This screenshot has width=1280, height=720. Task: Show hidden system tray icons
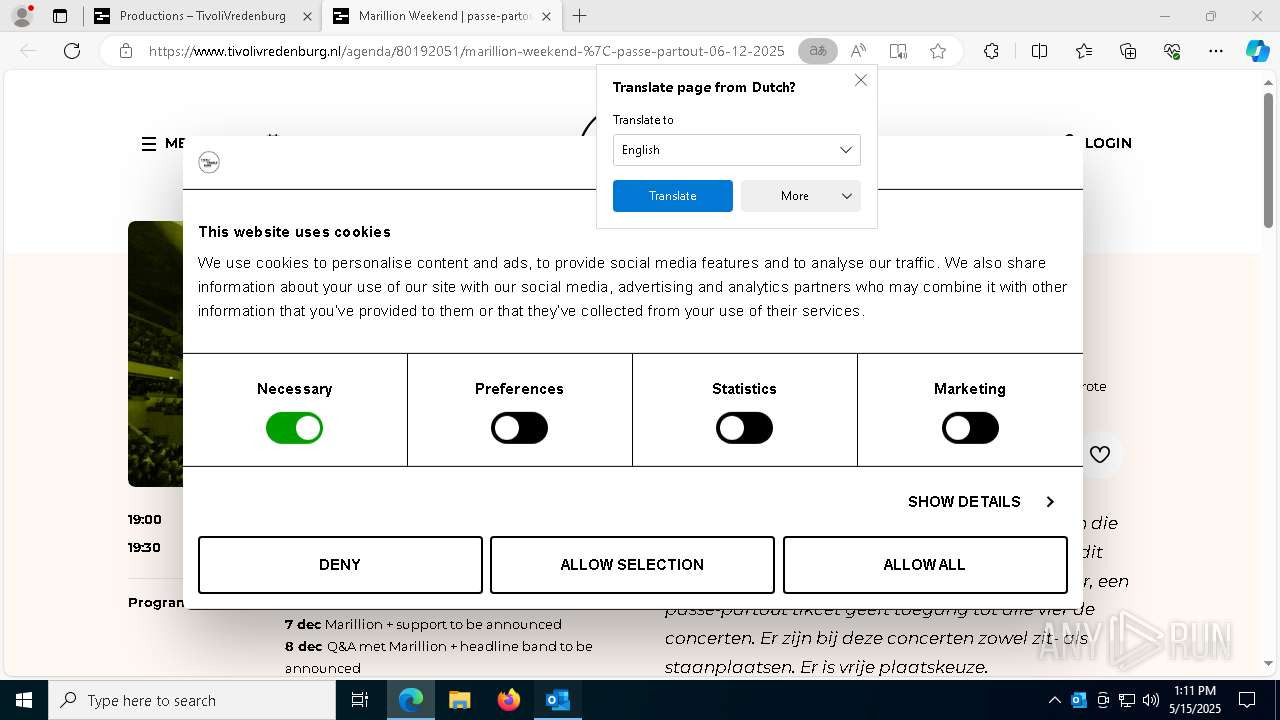1055,700
